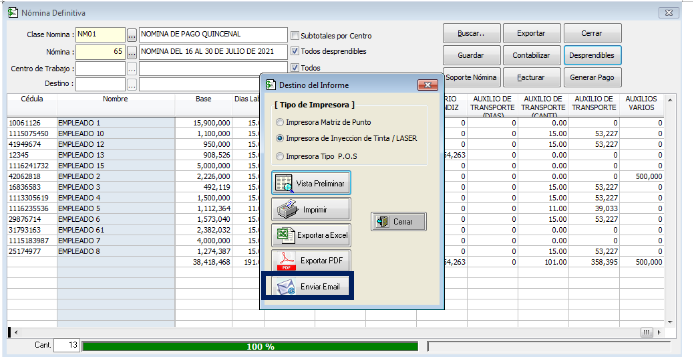Click the Buscar.. button
This screenshot has height=364, width=693.
(x=472, y=33)
